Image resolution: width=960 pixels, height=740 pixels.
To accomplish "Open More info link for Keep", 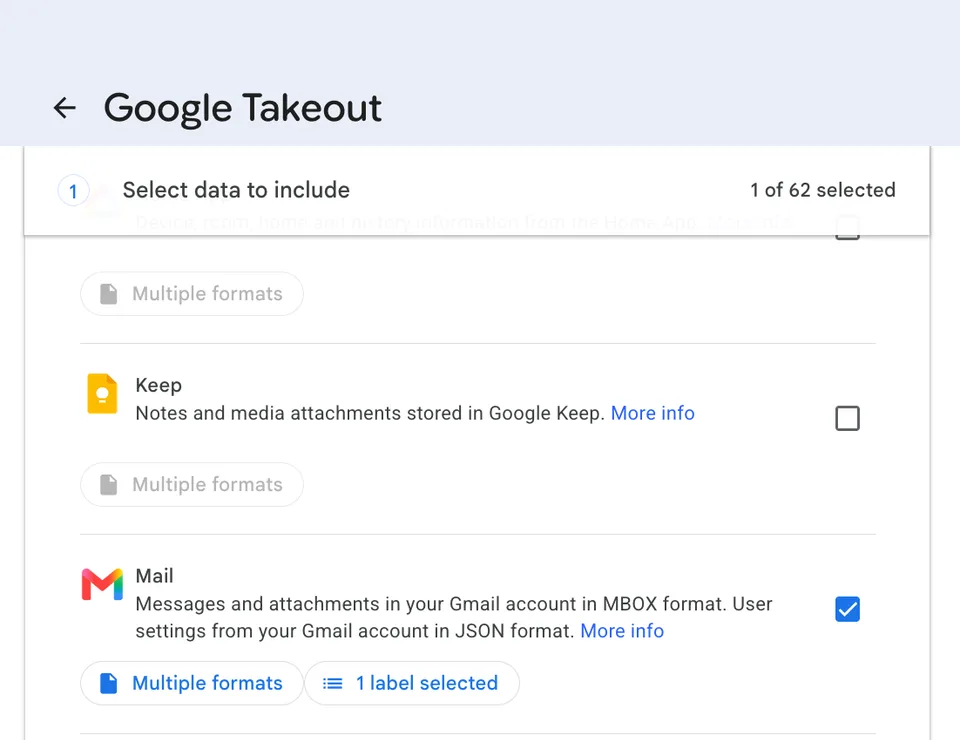I will tap(653, 413).
